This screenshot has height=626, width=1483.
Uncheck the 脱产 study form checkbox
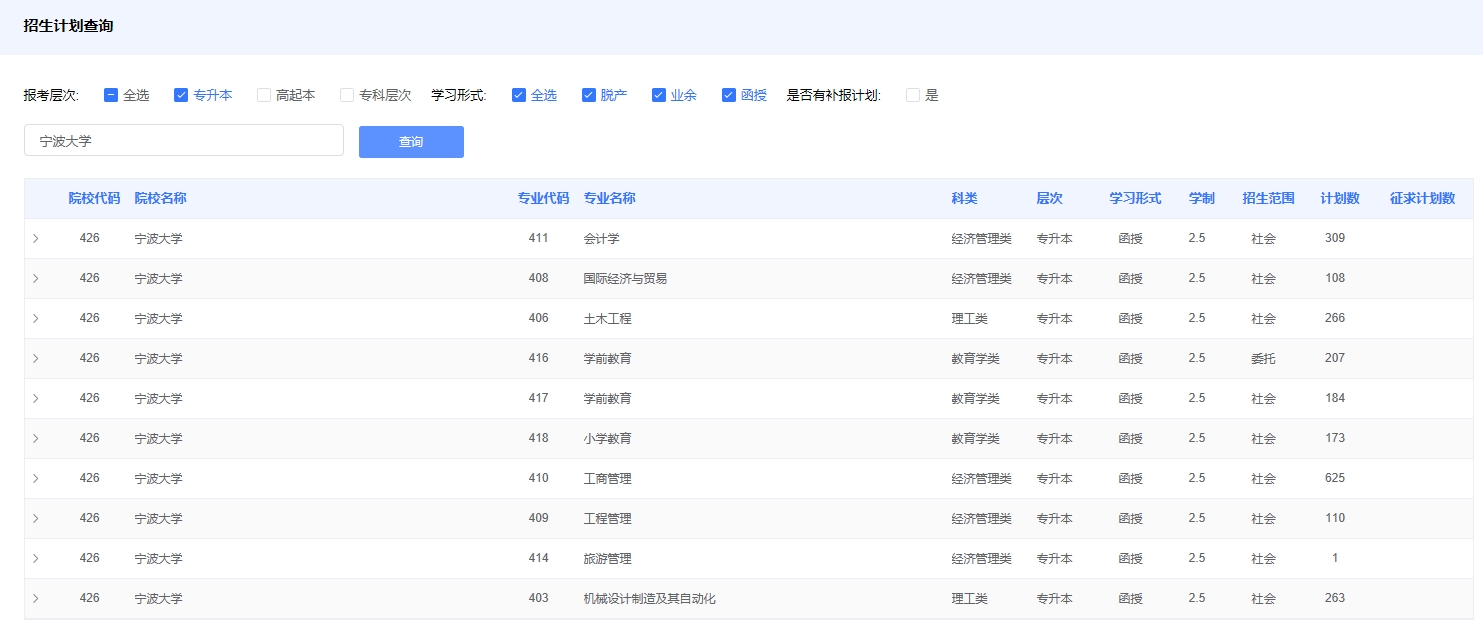coord(589,95)
